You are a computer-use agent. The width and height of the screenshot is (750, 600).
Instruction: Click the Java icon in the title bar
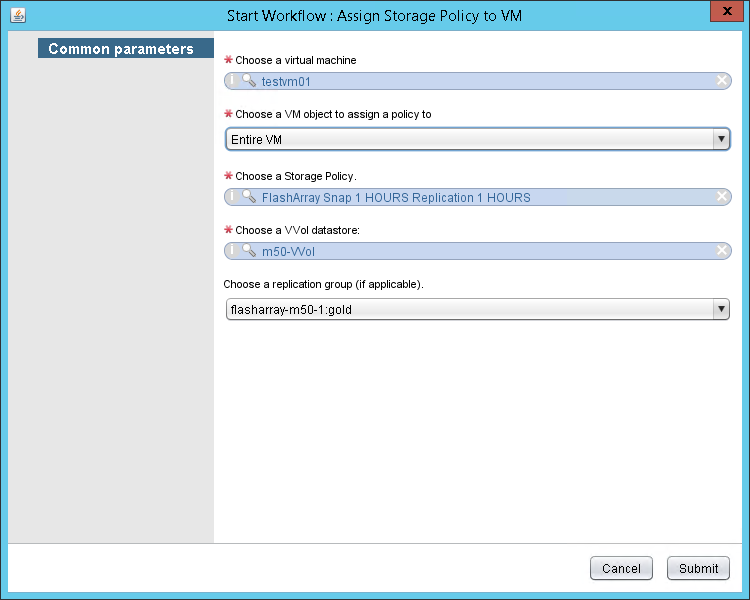tap(18, 15)
